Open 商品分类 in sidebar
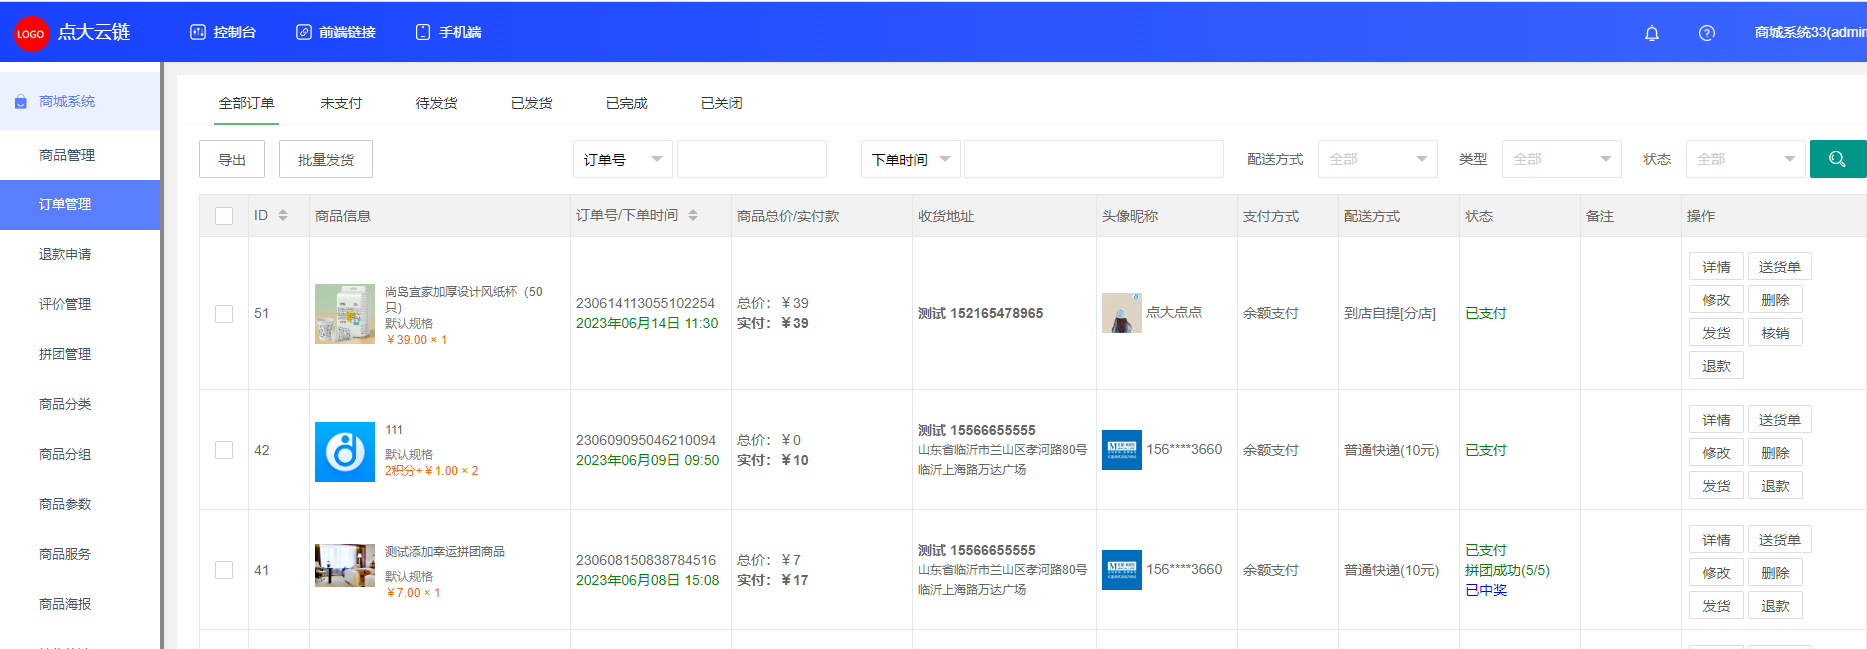This screenshot has height=649, width=1867. pos(80,404)
